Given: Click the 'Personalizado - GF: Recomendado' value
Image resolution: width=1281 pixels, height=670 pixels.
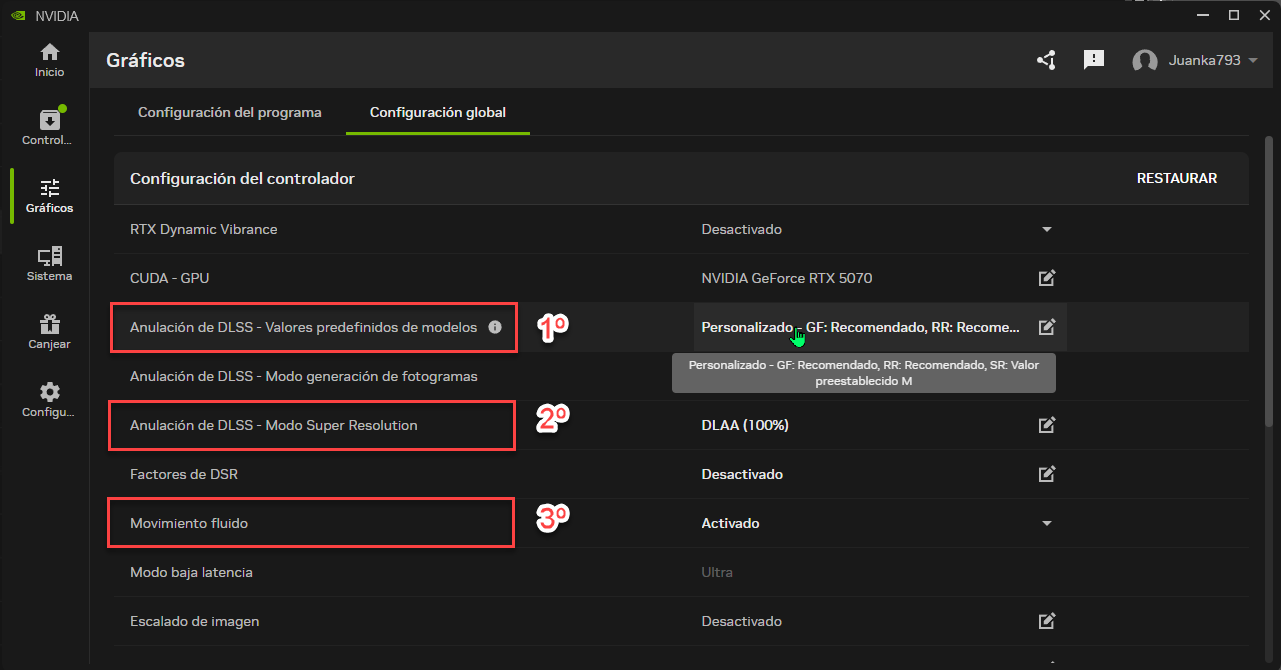Looking at the screenshot, I should pos(861,327).
